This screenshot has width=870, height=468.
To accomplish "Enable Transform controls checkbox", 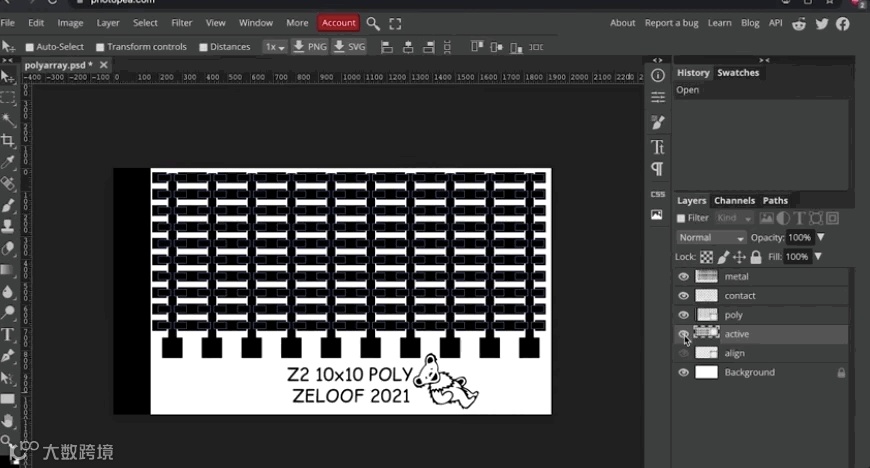I will pyautogui.click(x=100, y=47).
